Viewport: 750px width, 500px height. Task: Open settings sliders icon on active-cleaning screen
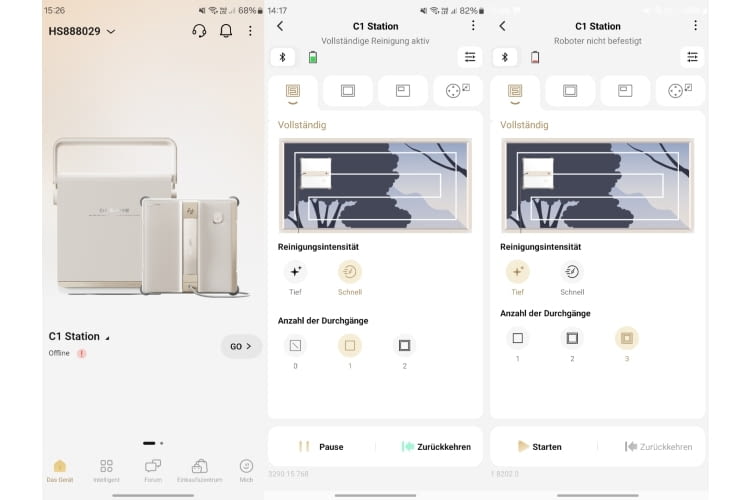[x=470, y=57]
